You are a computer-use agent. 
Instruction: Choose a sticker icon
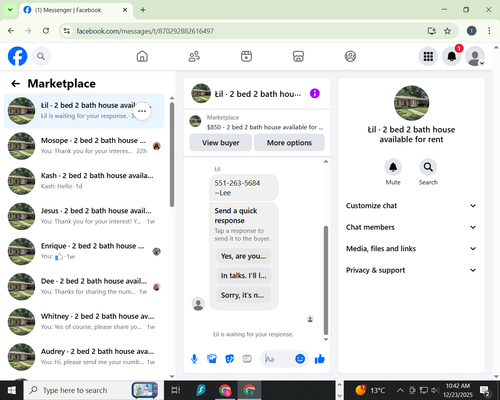230,359
